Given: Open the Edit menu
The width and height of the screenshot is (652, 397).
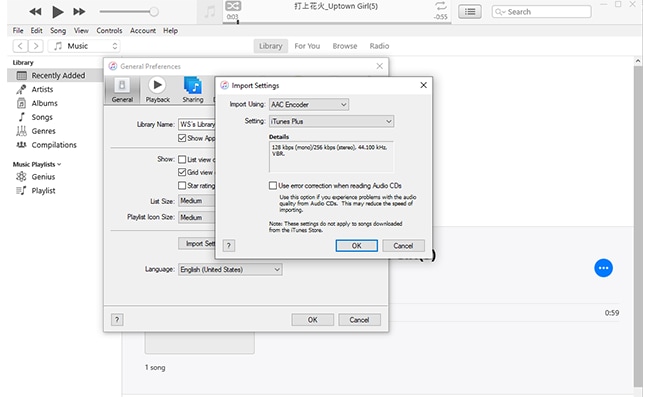Looking at the screenshot, I should click(36, 30).
